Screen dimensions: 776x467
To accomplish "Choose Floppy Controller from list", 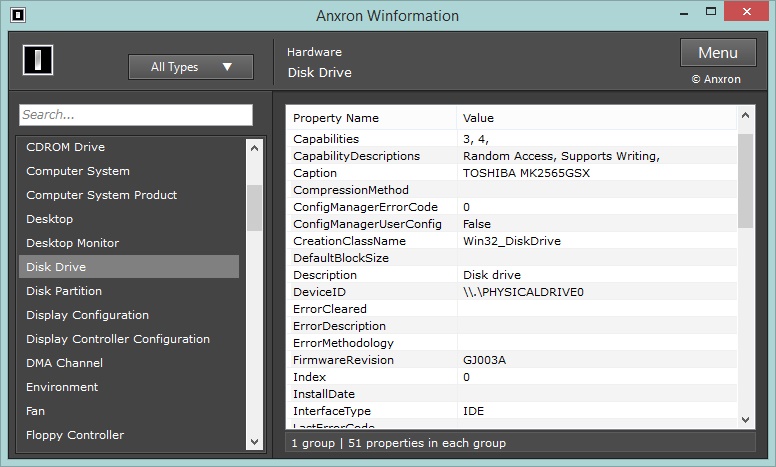I will pos(75,435).
